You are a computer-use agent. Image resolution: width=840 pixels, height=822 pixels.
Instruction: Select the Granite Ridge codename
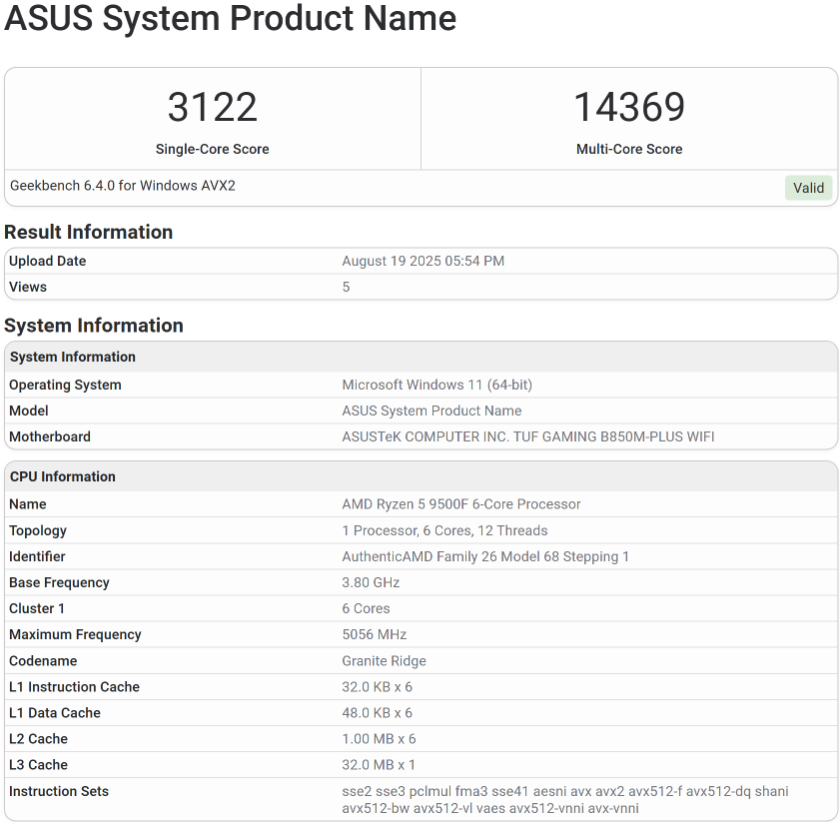384,661
